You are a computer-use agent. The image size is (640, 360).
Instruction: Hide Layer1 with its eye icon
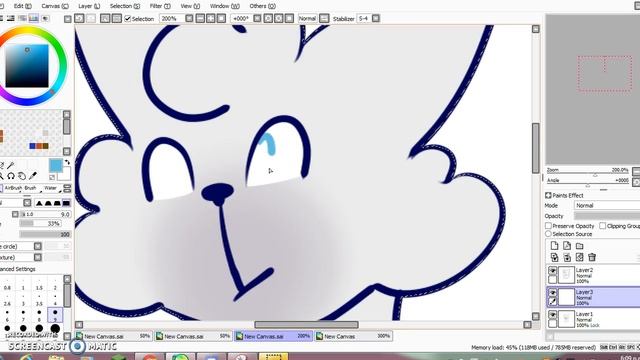552,315
